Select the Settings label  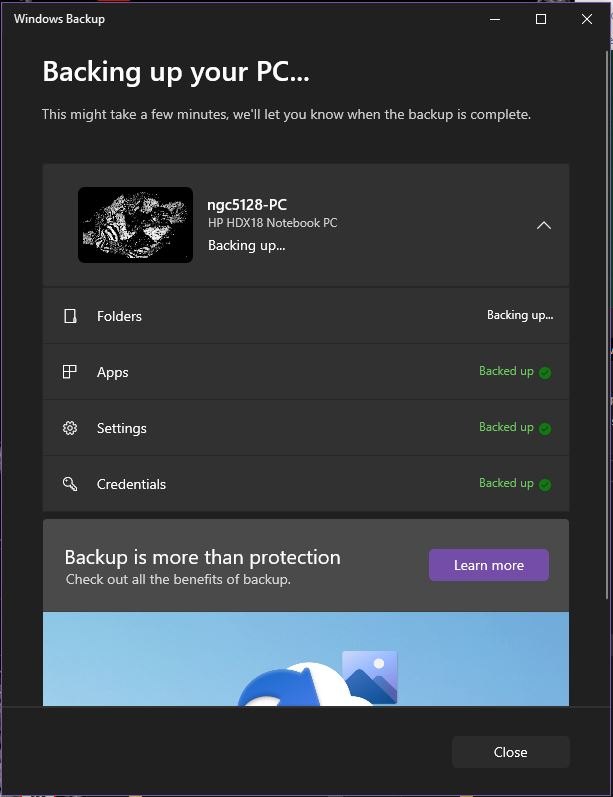121,428
